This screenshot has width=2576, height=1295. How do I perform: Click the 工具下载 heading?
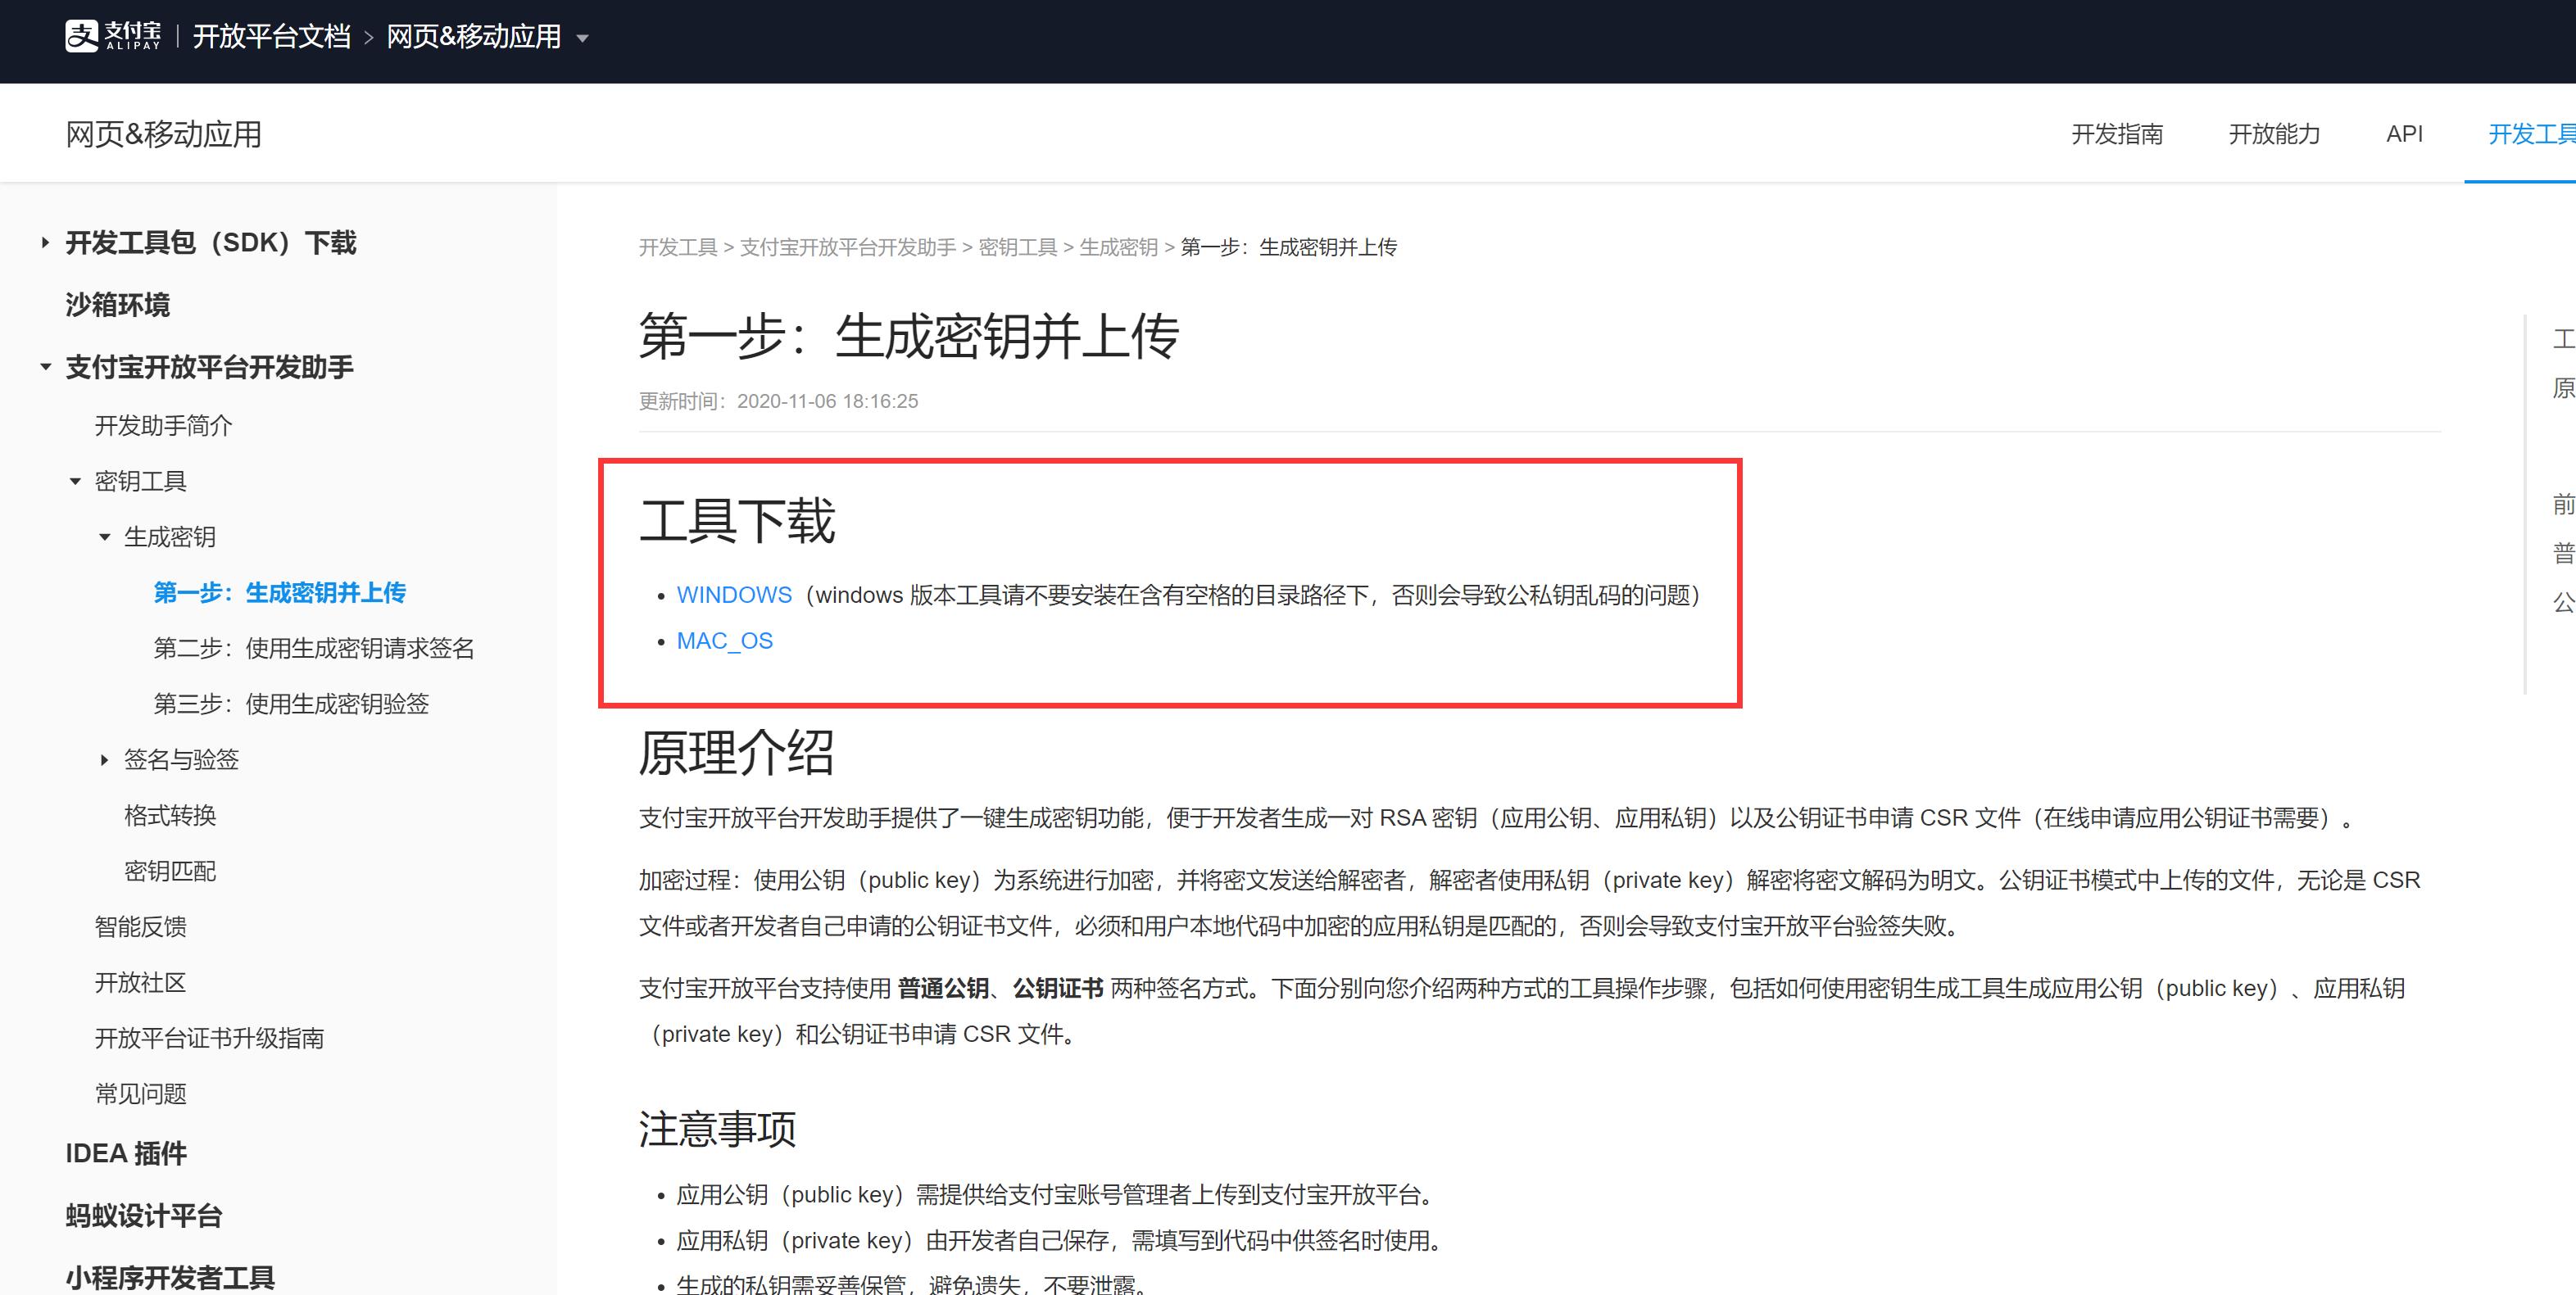[737, 521]
